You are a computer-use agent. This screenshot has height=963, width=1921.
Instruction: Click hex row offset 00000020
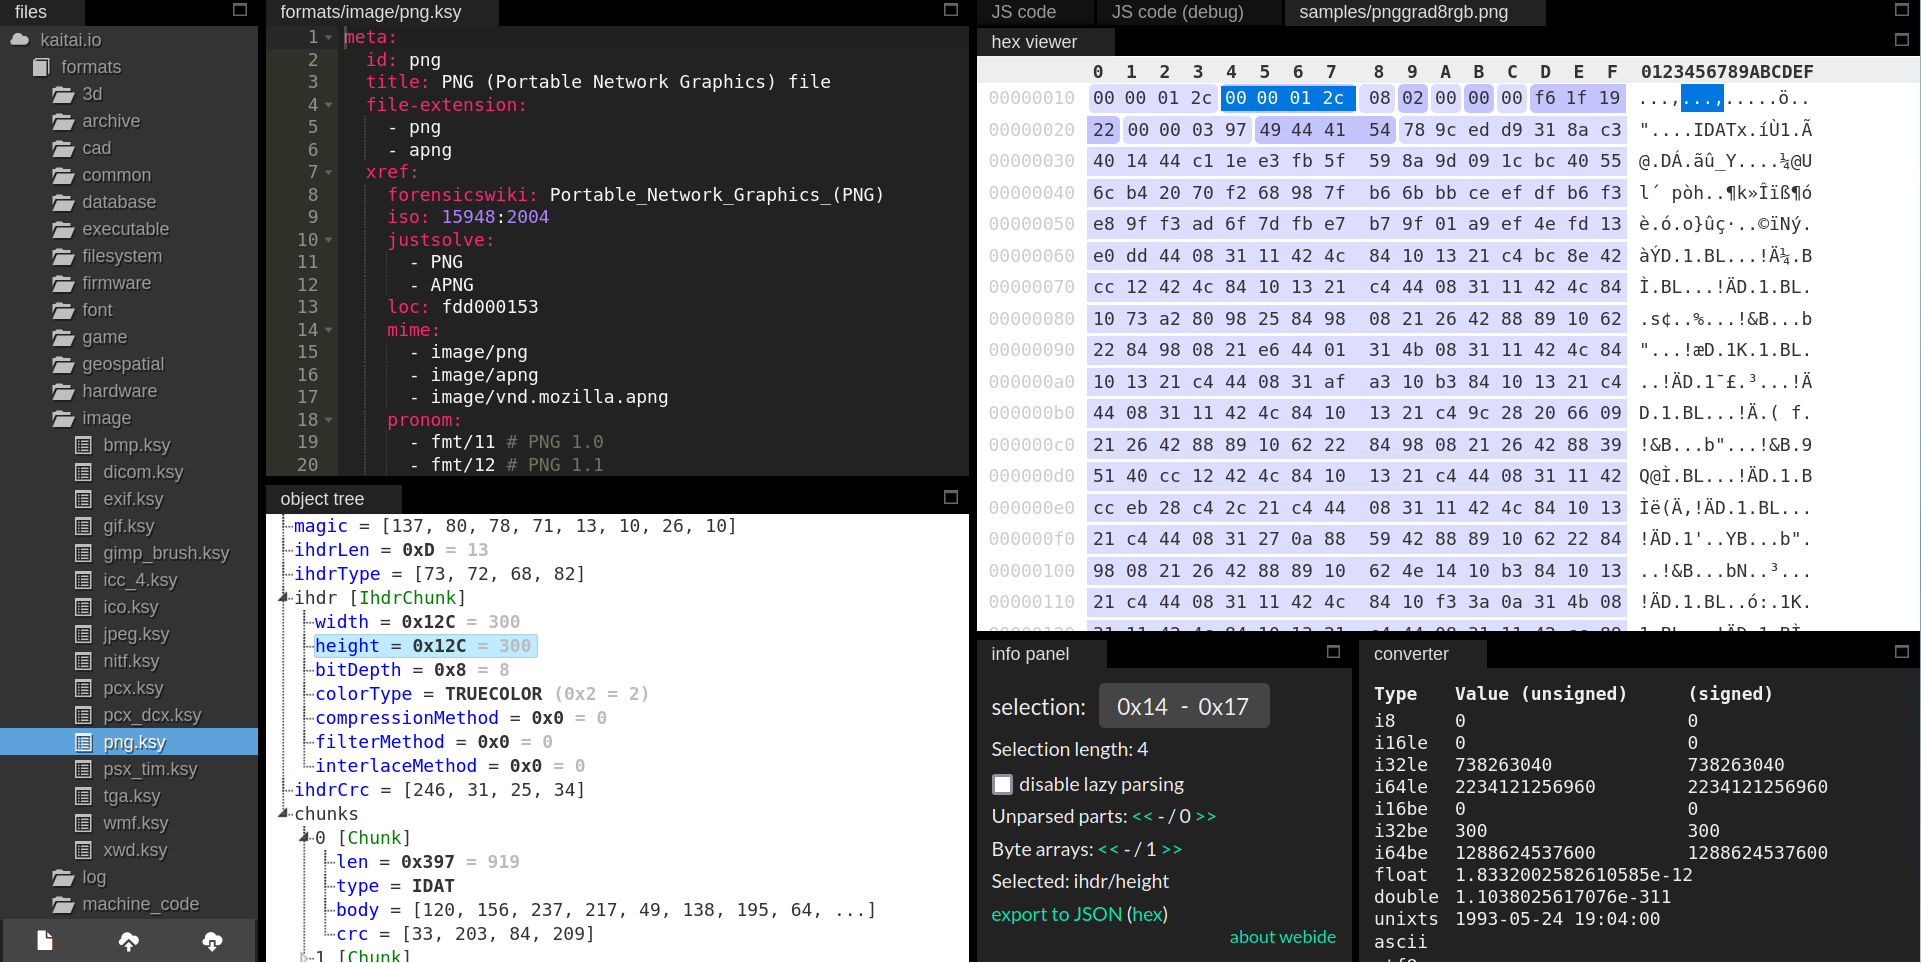pos(1031,130)
